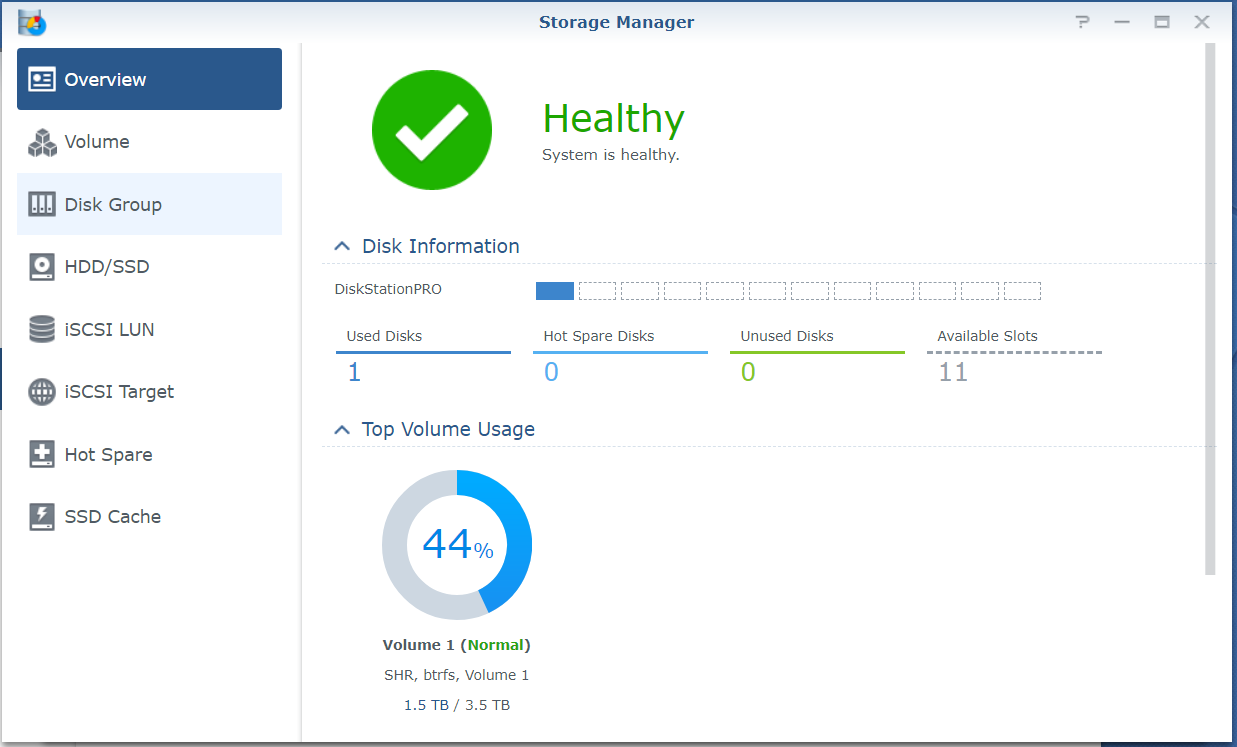Click the vertical scrollbar
1237x747 pixels.
point(1210,310)
